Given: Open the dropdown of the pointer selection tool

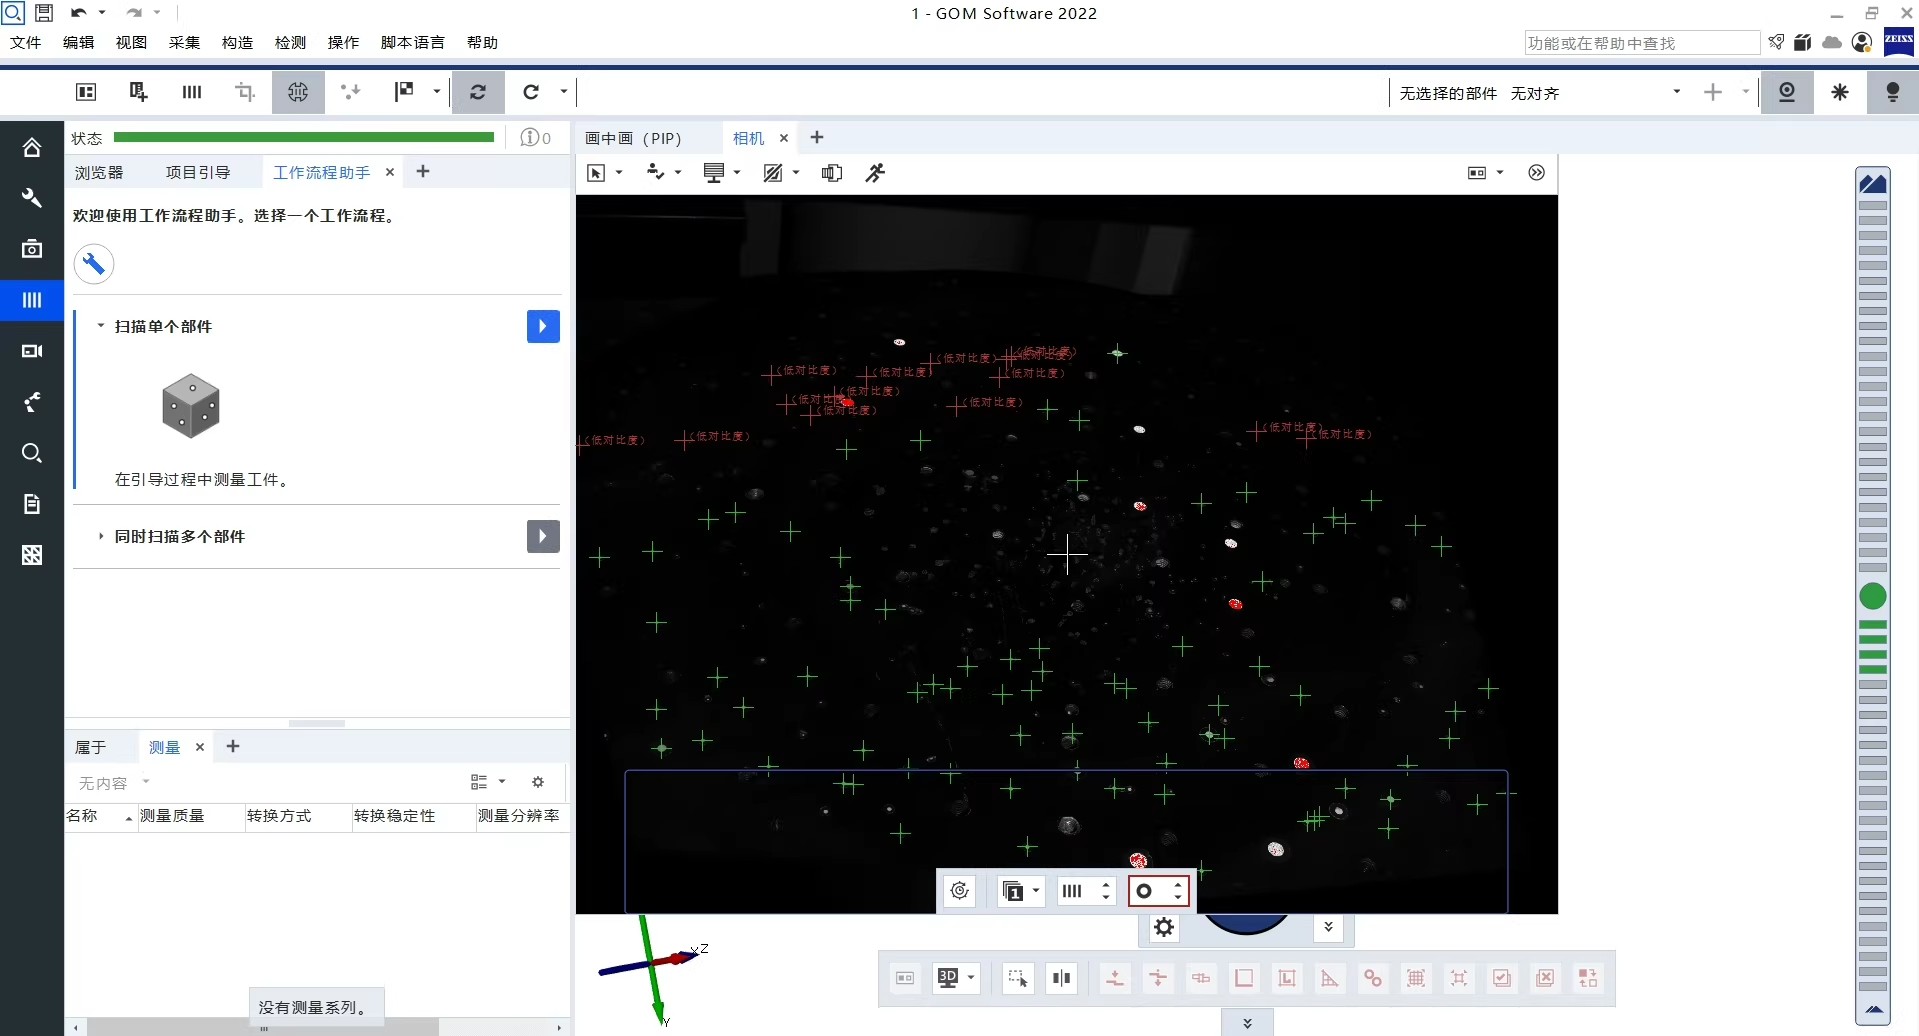Looking at the screenshot, I should (x=619, y=173).
